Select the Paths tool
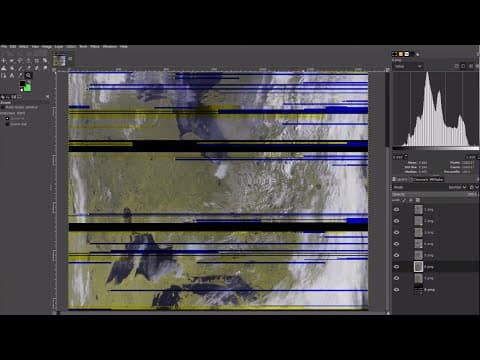 pyautogui.click(x=3, y=76)
